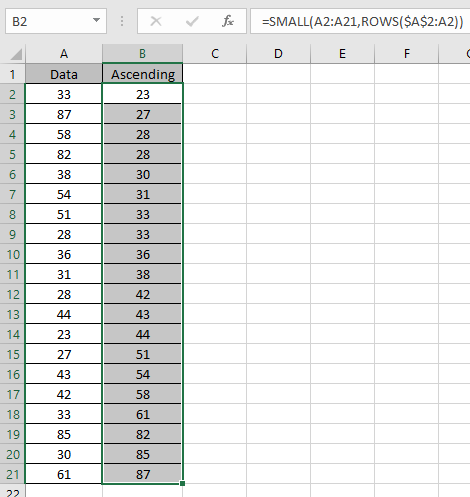
Task: Select cell B21 containing 87
Action: [143, 474]
